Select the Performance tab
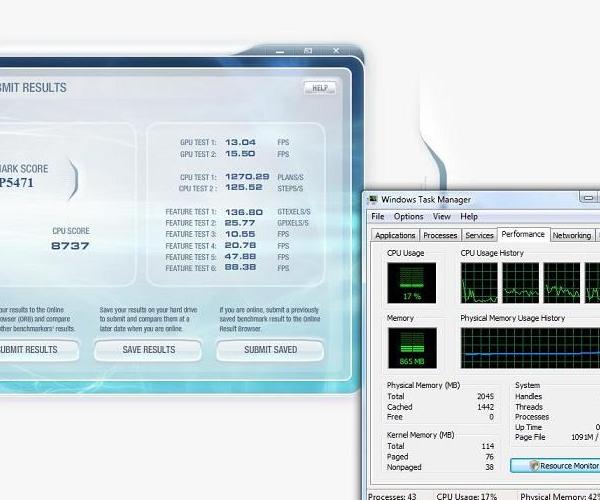This screenshot has width=600, height=500. click(523, 234)
